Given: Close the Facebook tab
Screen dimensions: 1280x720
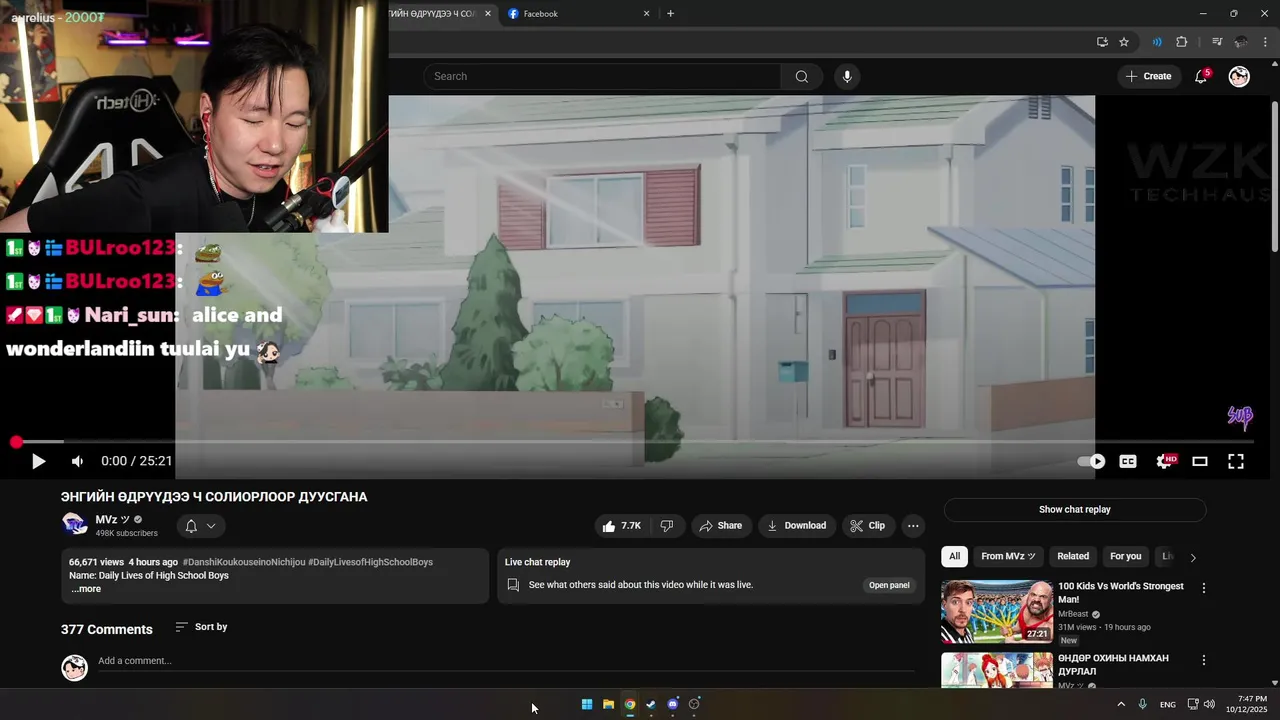Looking at the screenshot, I should (646, 14).
